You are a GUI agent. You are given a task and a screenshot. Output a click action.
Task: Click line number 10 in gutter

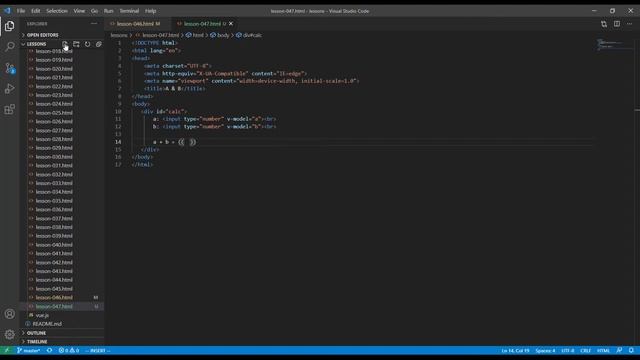coord(118,111)
